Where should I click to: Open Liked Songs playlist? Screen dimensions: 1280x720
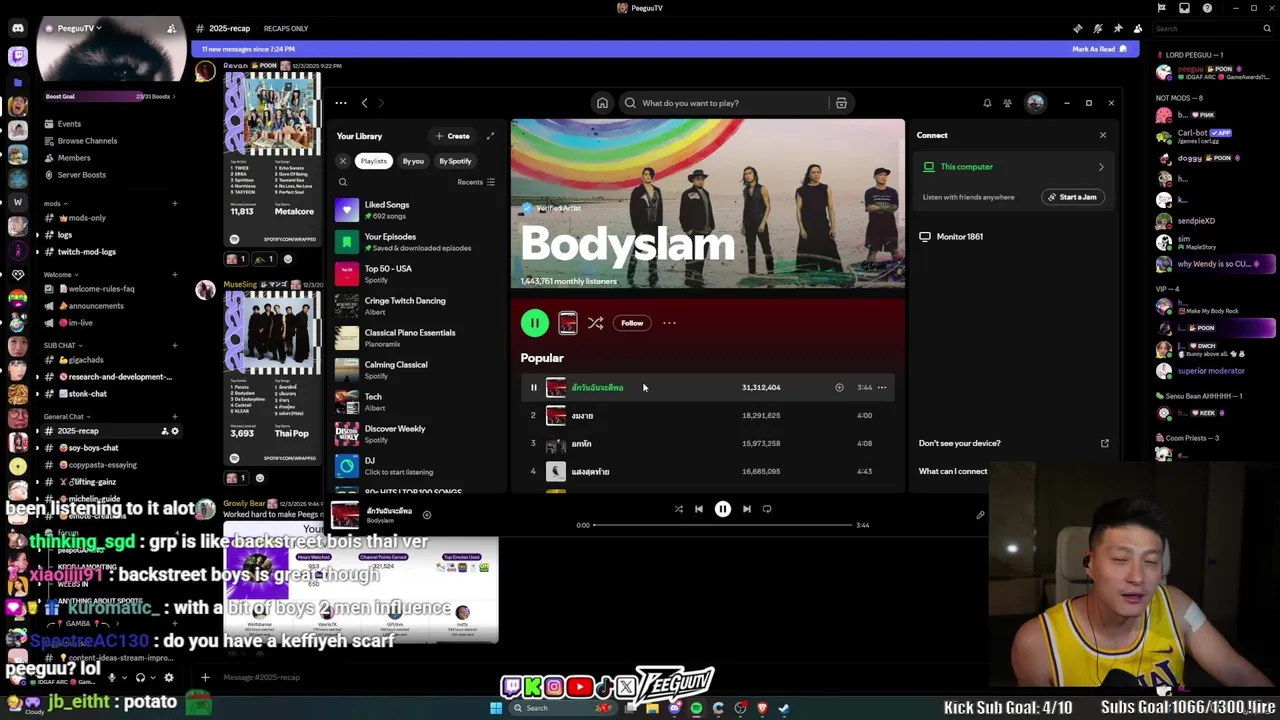(417, 210)
